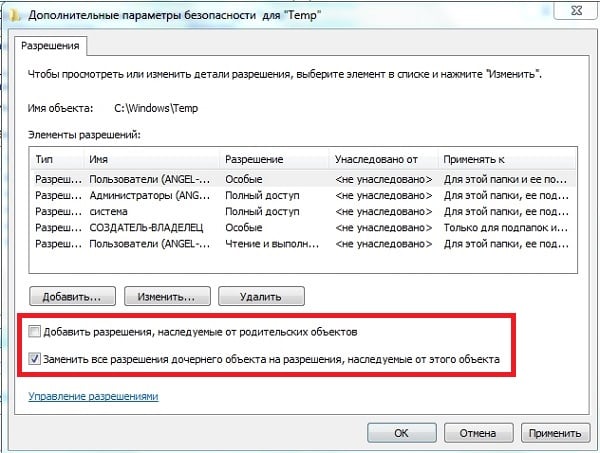This screenshot has width=600, height=453.
Task: Sort by the Разрешение column header
Action: click(x=274, y=159)
